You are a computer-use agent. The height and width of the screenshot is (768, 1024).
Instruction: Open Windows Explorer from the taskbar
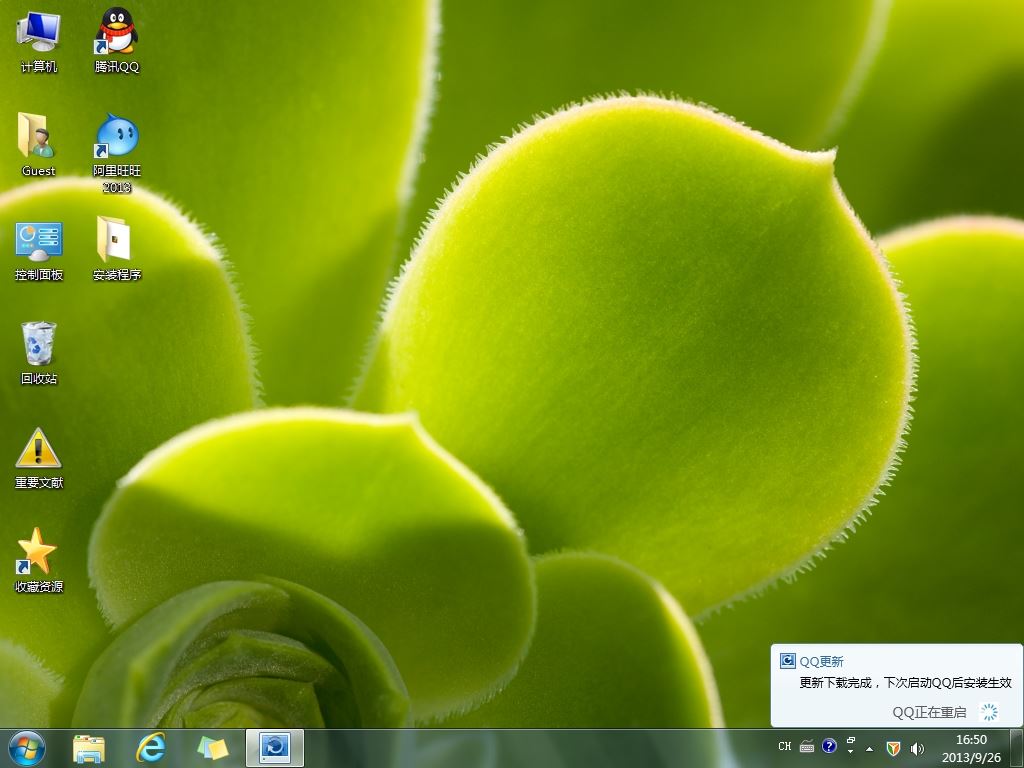point(89,748)
